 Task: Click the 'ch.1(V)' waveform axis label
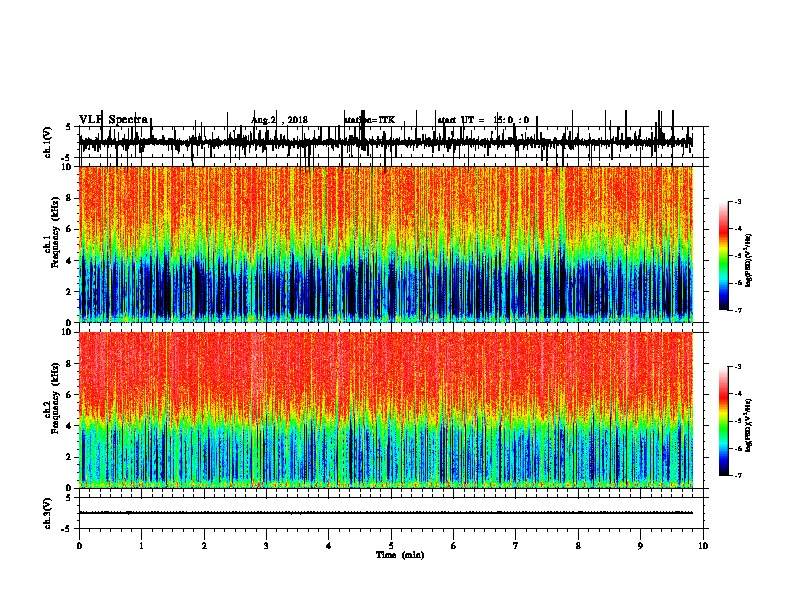click(47, 142)
